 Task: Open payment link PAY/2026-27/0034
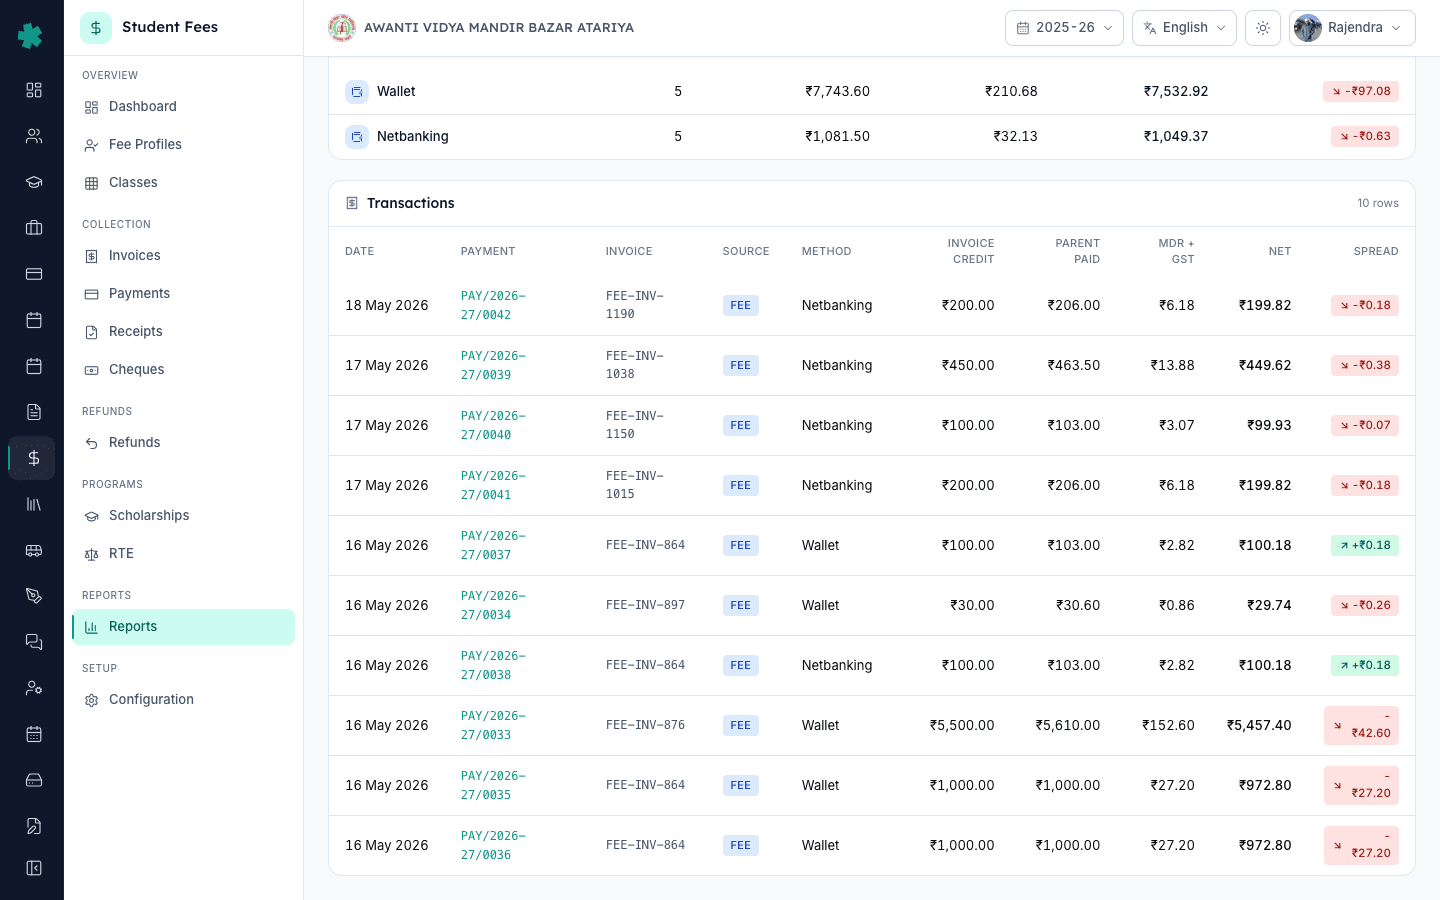pyautogui.click(x=493, y=605)
